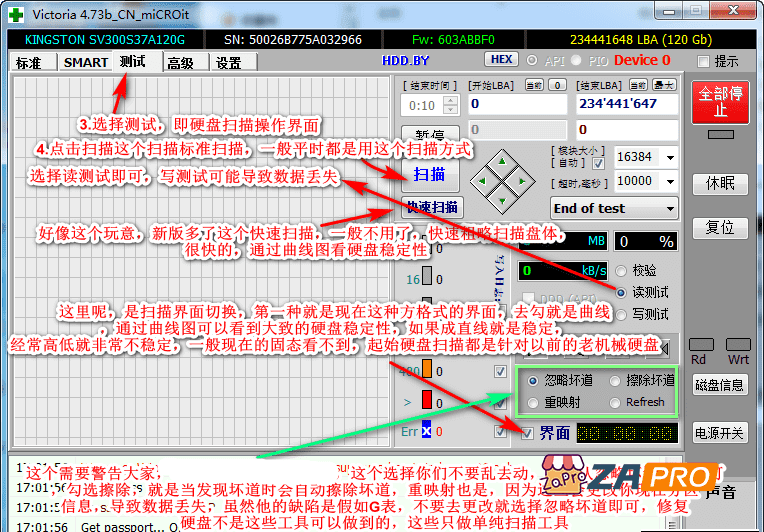Expand the End of test dropdown
This screenshot has height=532, width=764.
tap(668, 208)
